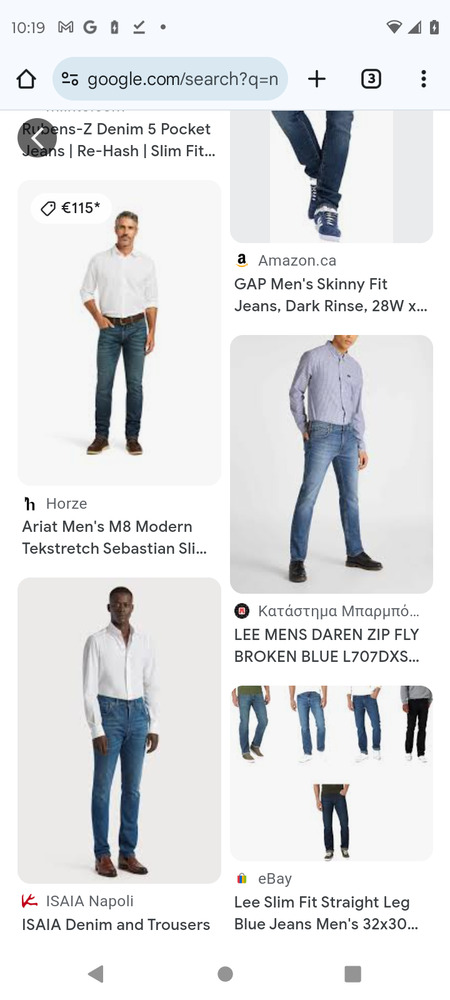
Task: Tap the ISAIA Denim model image
Action: (119, 730)
